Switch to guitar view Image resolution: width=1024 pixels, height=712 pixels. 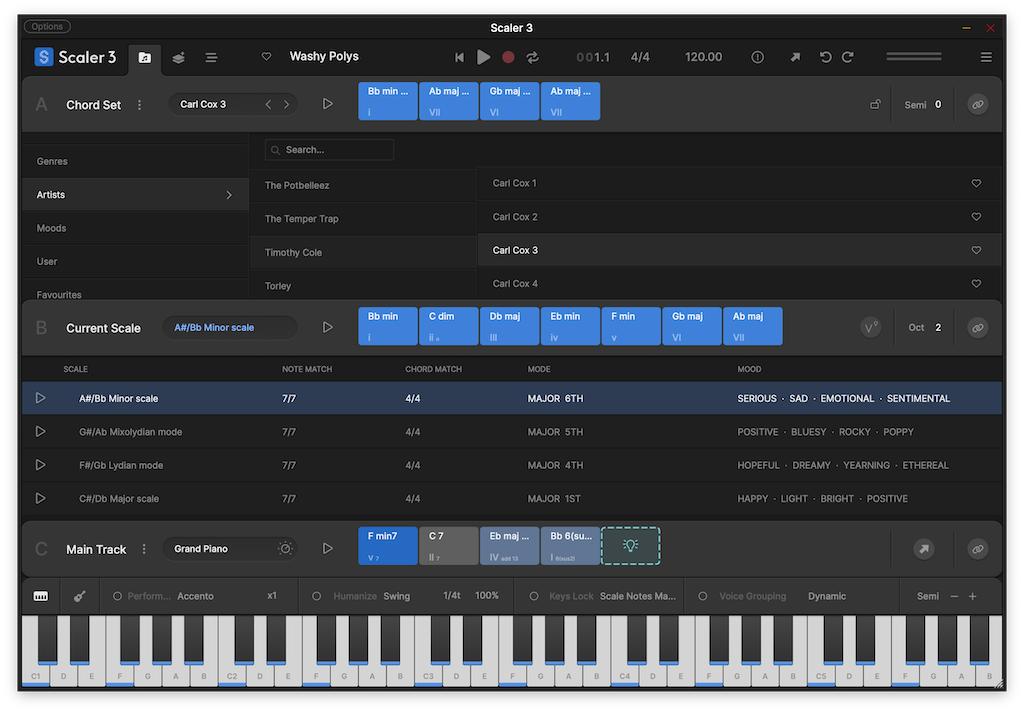[x=79, y=596]
